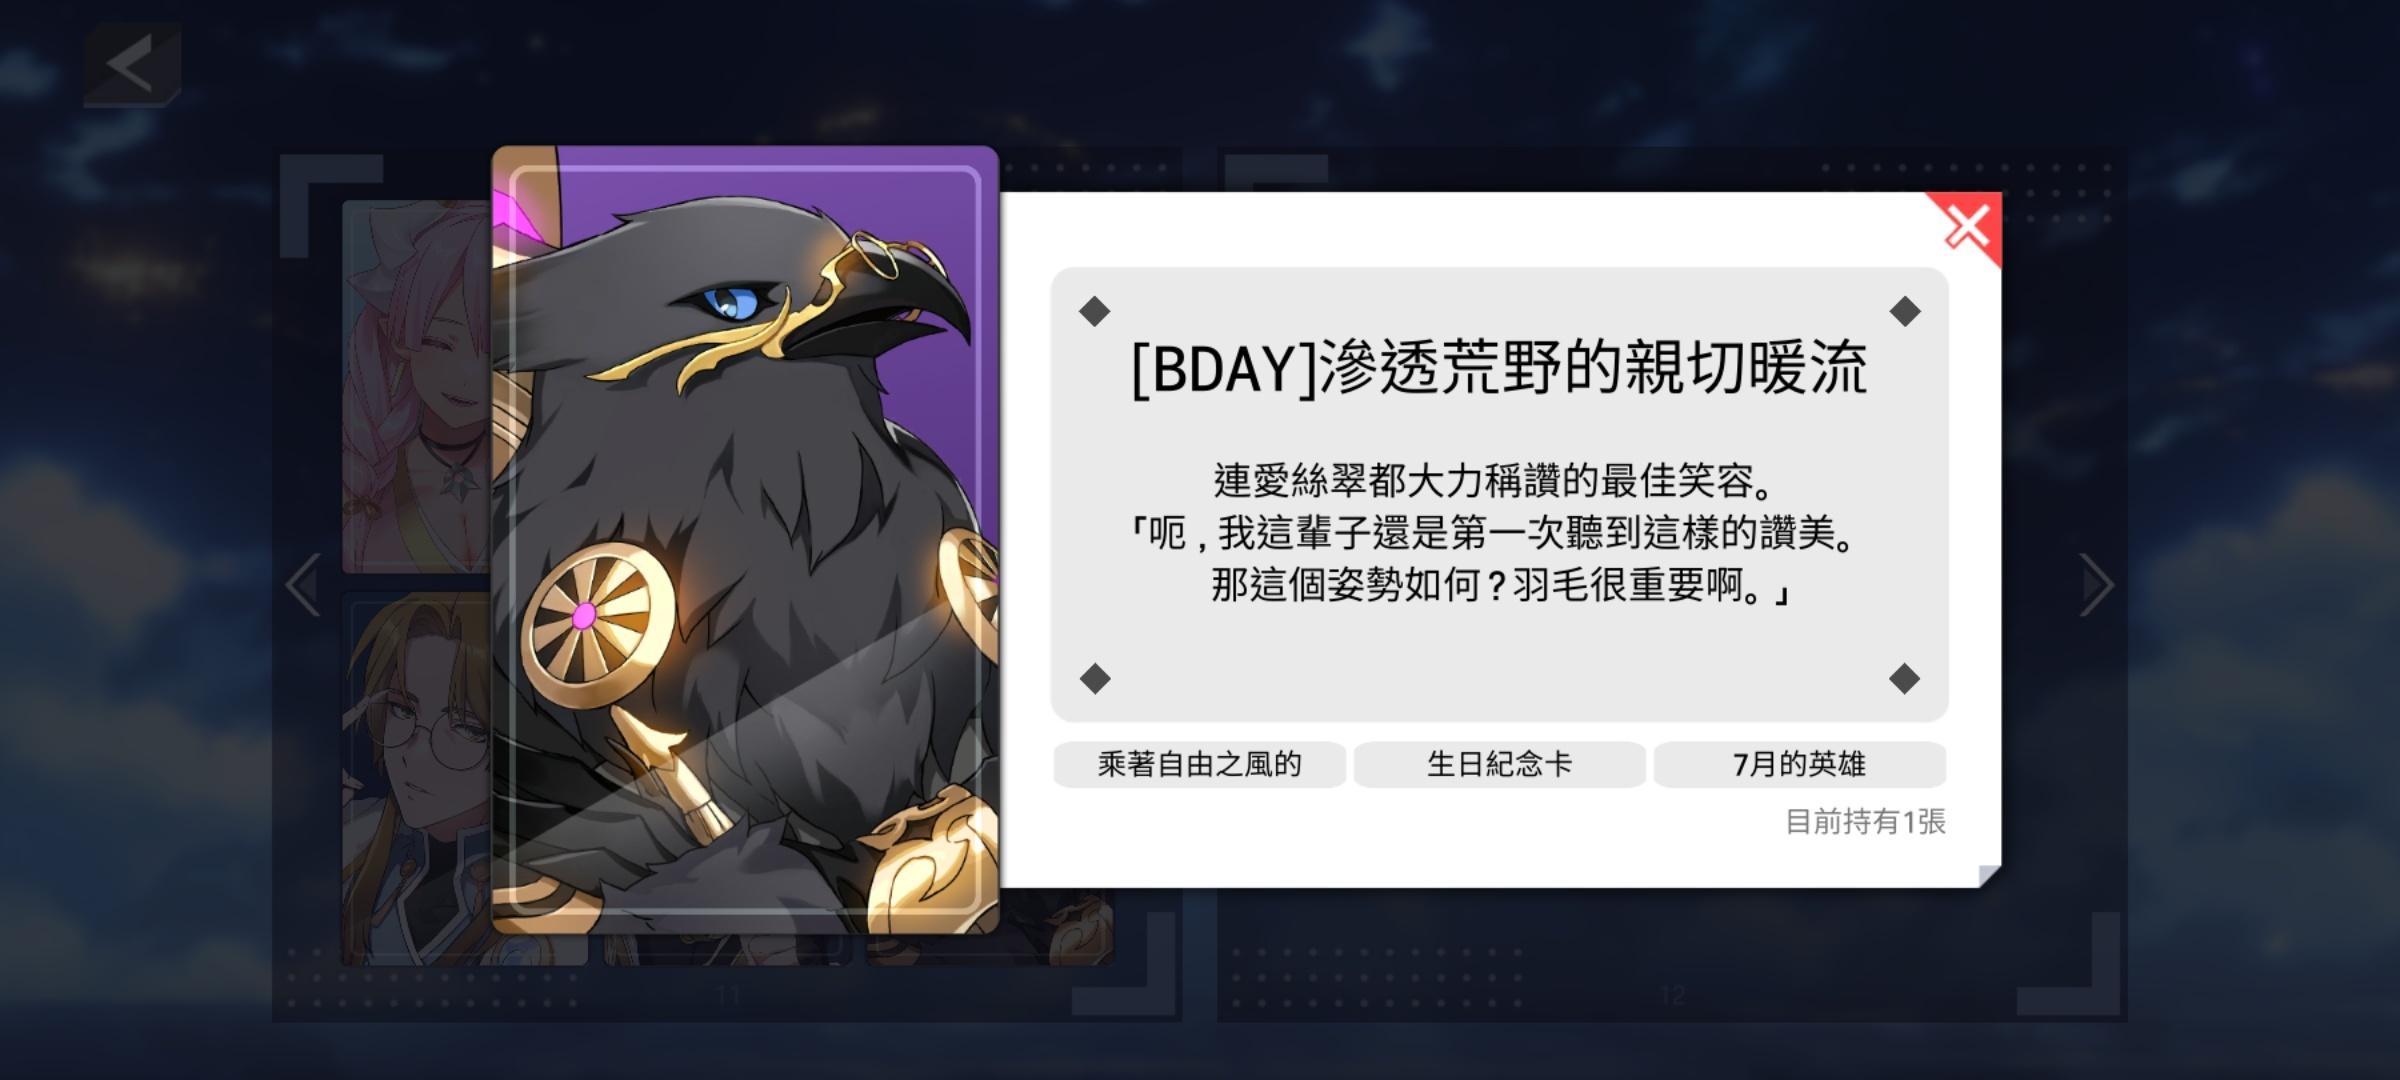Click the folded corner of the popup
Viewport: 2400px width, 1080px height.
point(1989,876)
